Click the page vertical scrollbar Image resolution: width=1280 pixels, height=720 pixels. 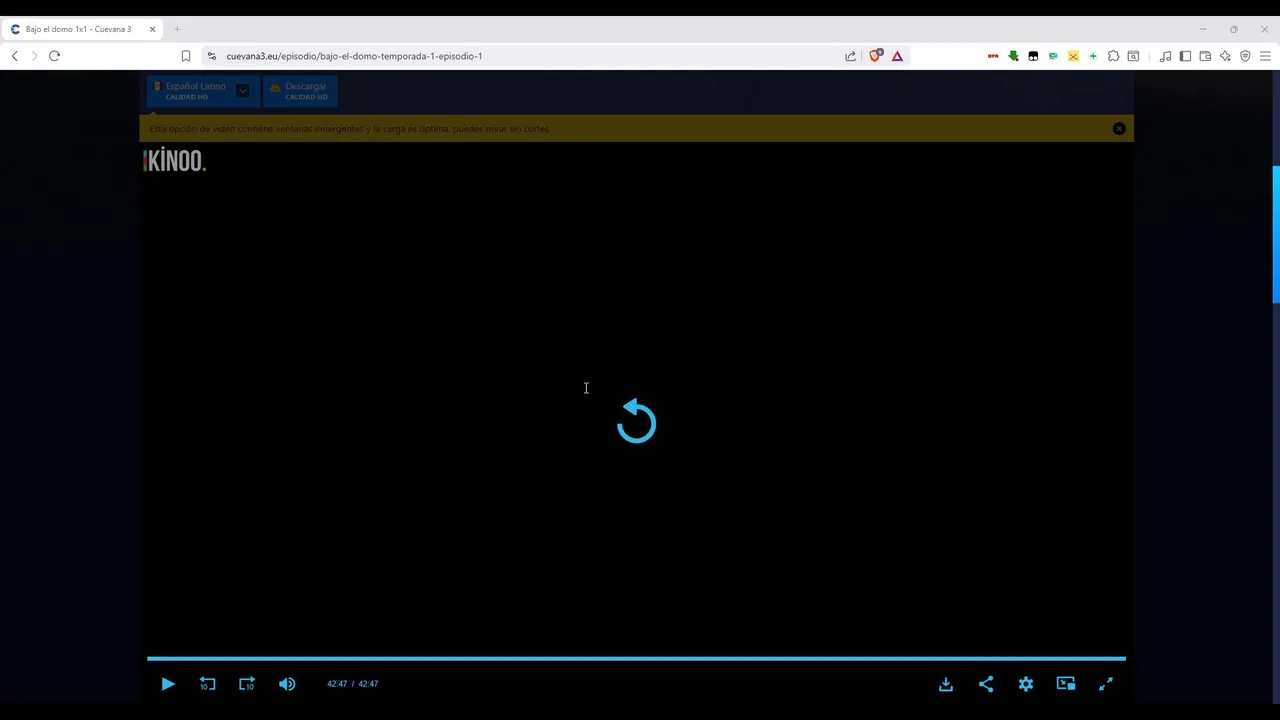(1275, 235)
